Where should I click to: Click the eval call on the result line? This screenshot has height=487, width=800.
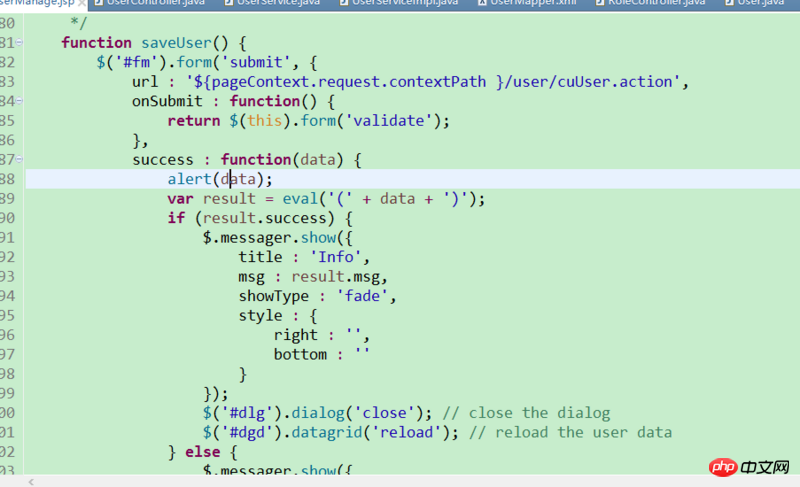(301, 198)
